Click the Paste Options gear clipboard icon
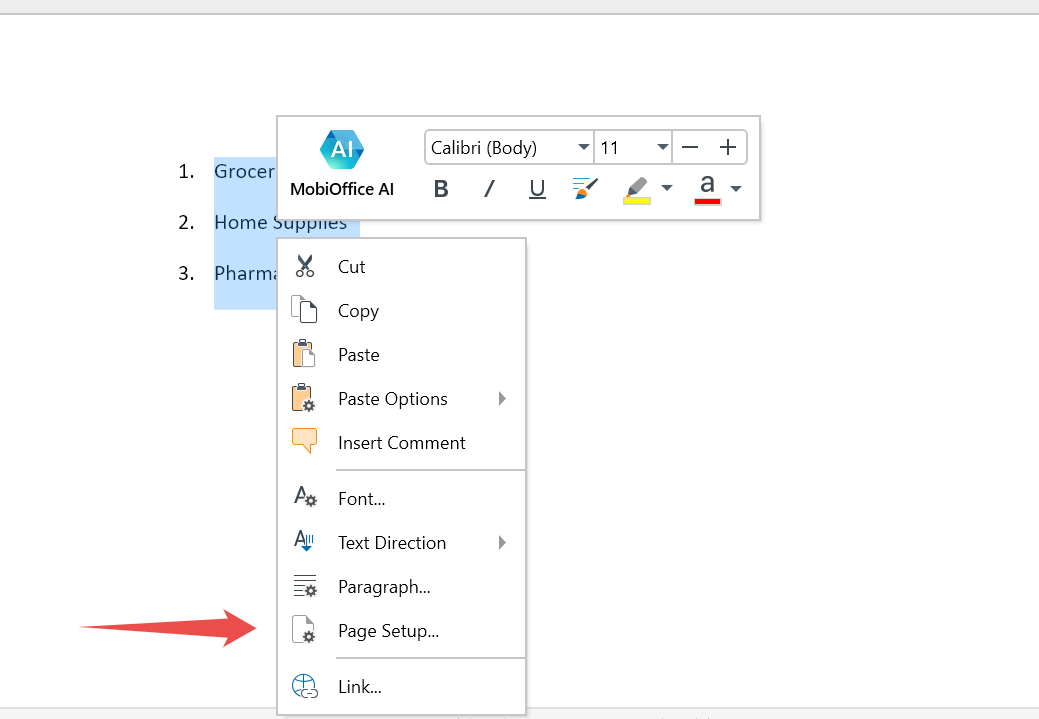Screen dimensions: 1039x719 click(303, 398)
